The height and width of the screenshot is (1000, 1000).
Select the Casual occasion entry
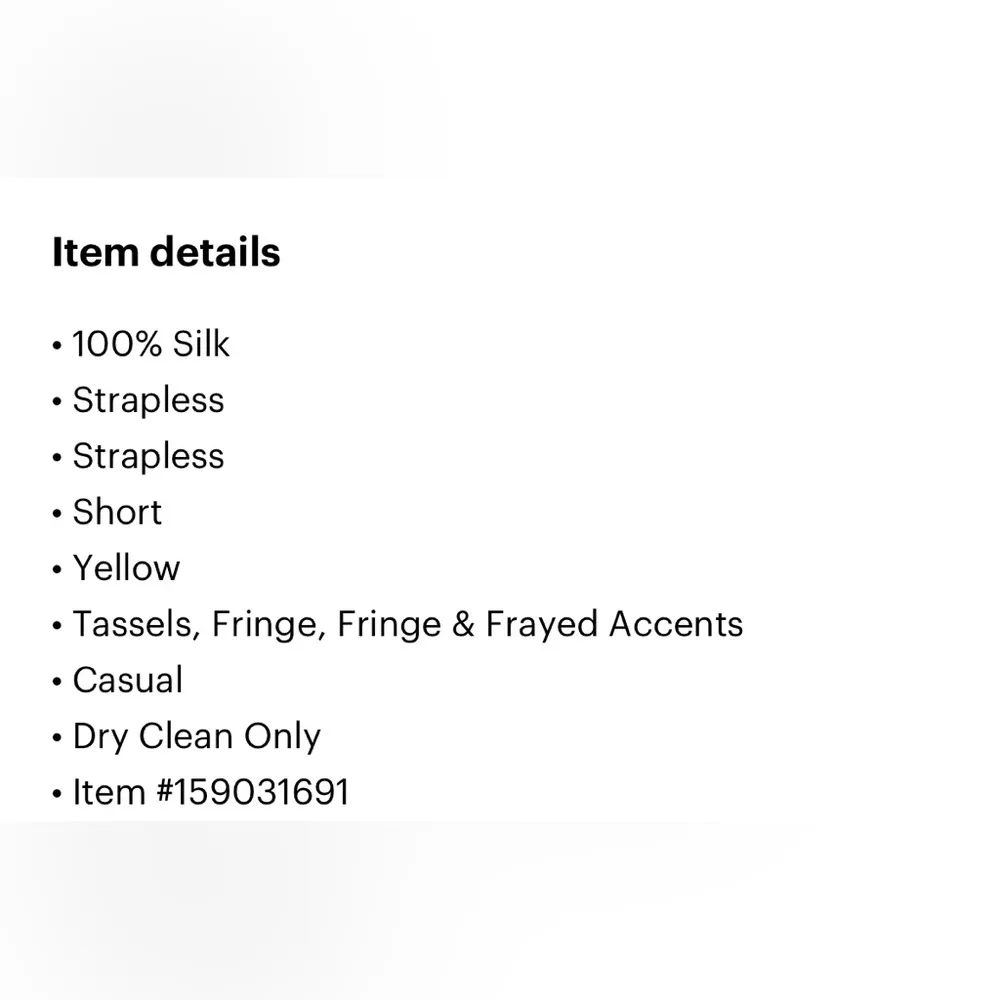click(x=128, y=680)
